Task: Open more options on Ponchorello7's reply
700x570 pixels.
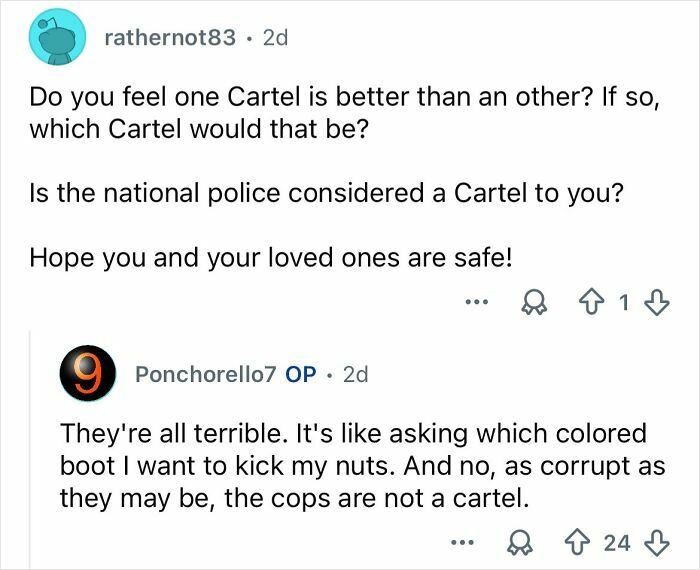Action: click(461, 543)
